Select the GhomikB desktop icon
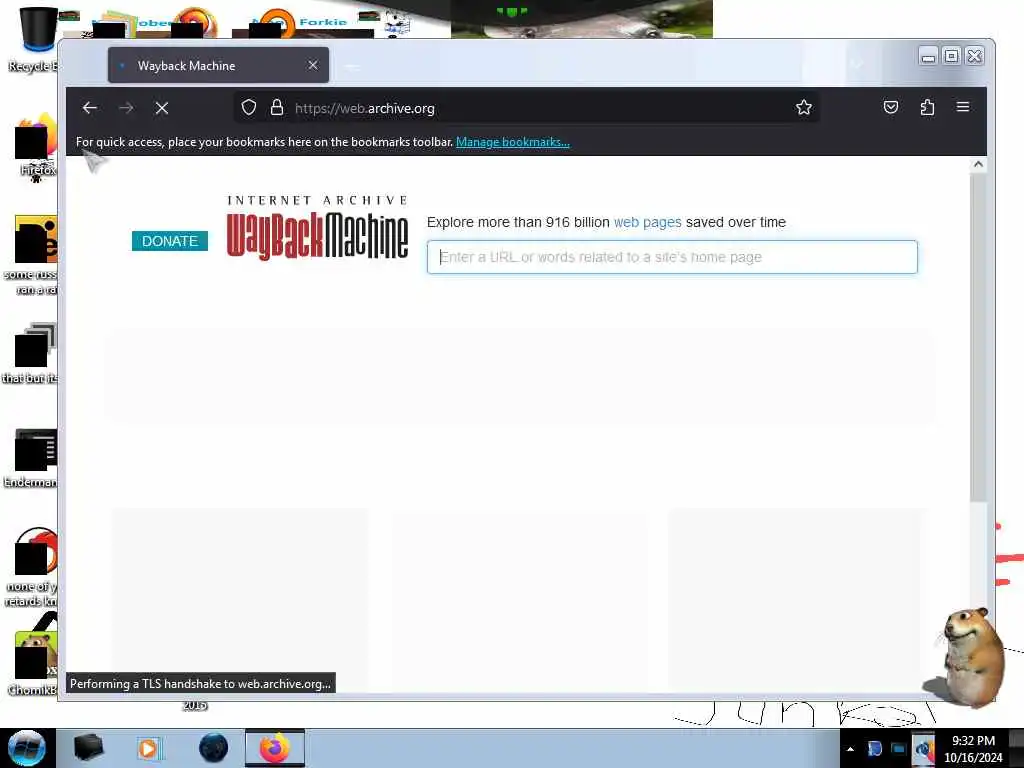1024x768 pixels. coord(33,663)
